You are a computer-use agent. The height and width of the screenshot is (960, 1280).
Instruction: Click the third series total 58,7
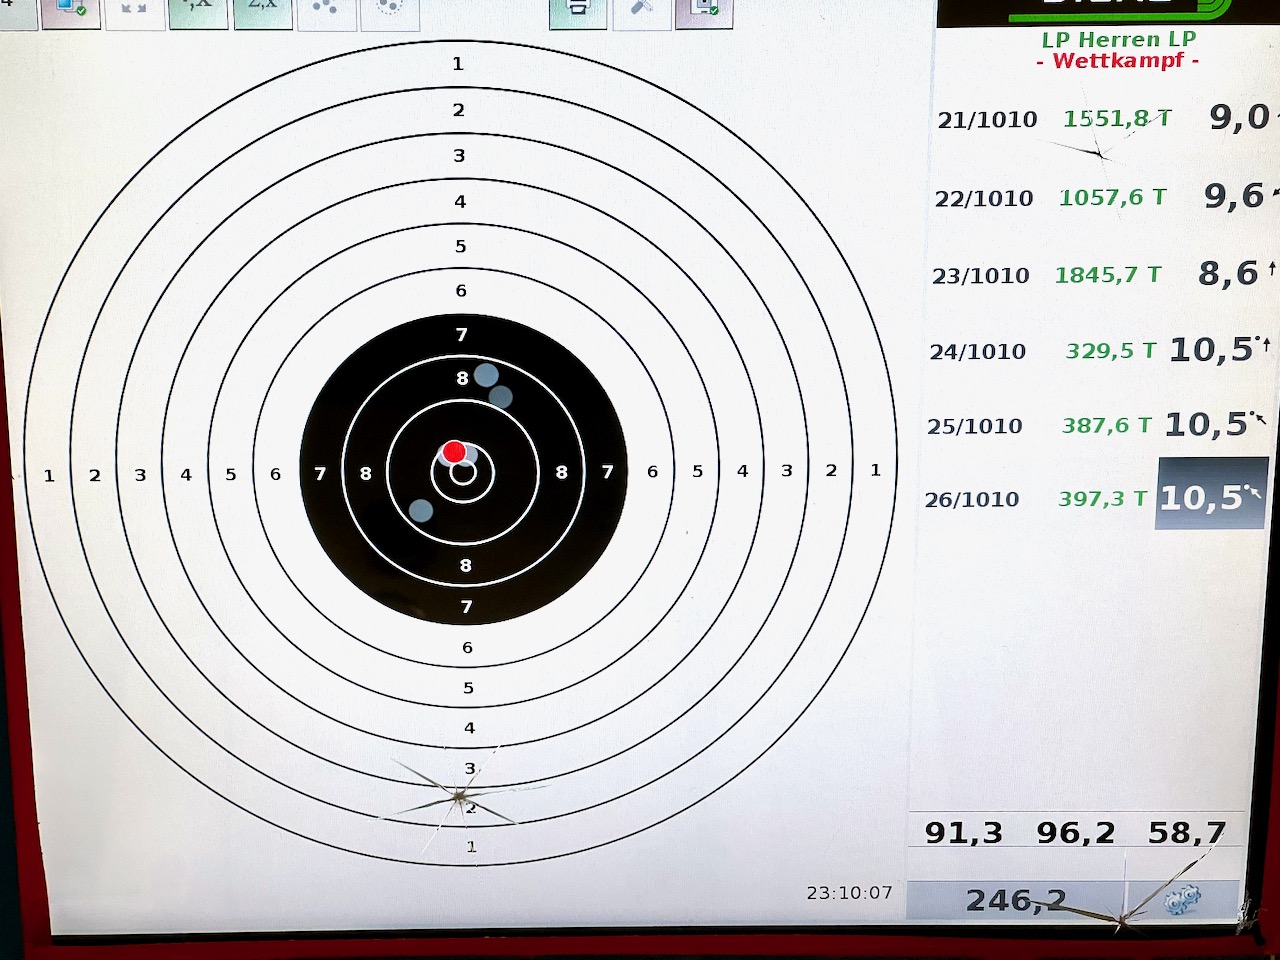click(x=1186, y=832)
